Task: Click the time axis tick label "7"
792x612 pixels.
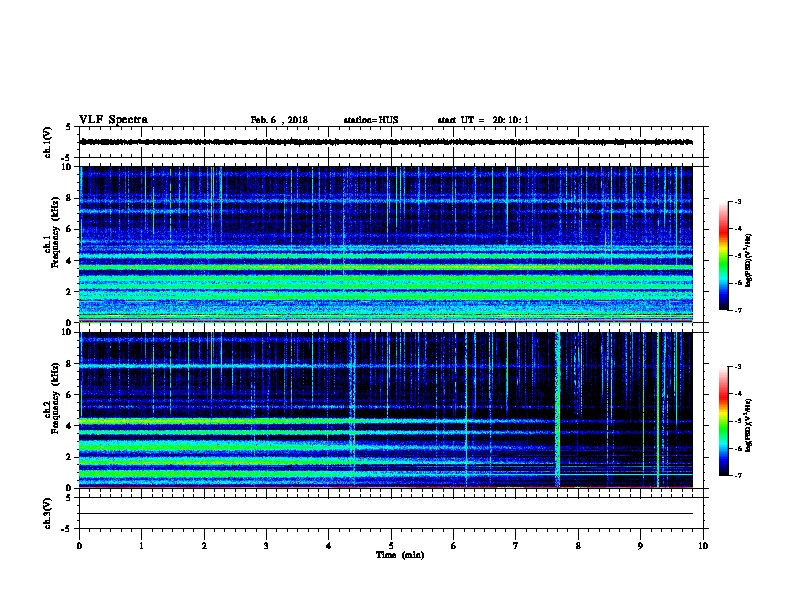Action: 516,546
